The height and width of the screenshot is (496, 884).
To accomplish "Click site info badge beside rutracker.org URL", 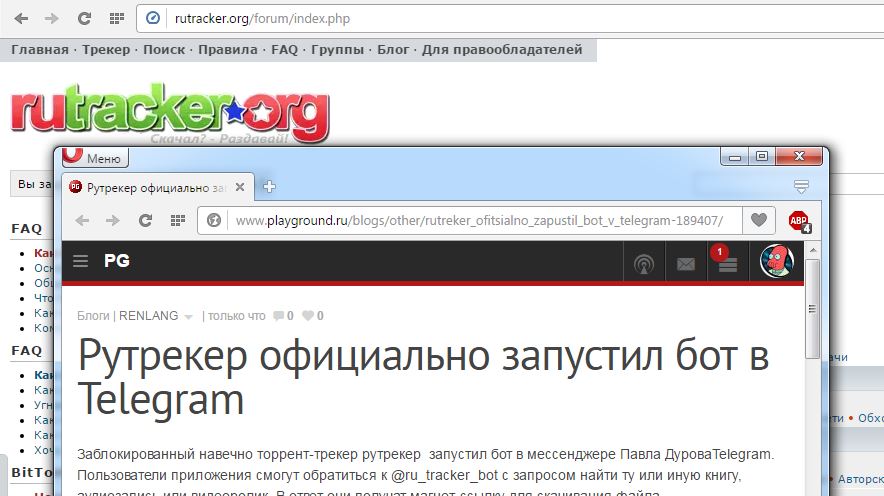I will tap(153, 18).
